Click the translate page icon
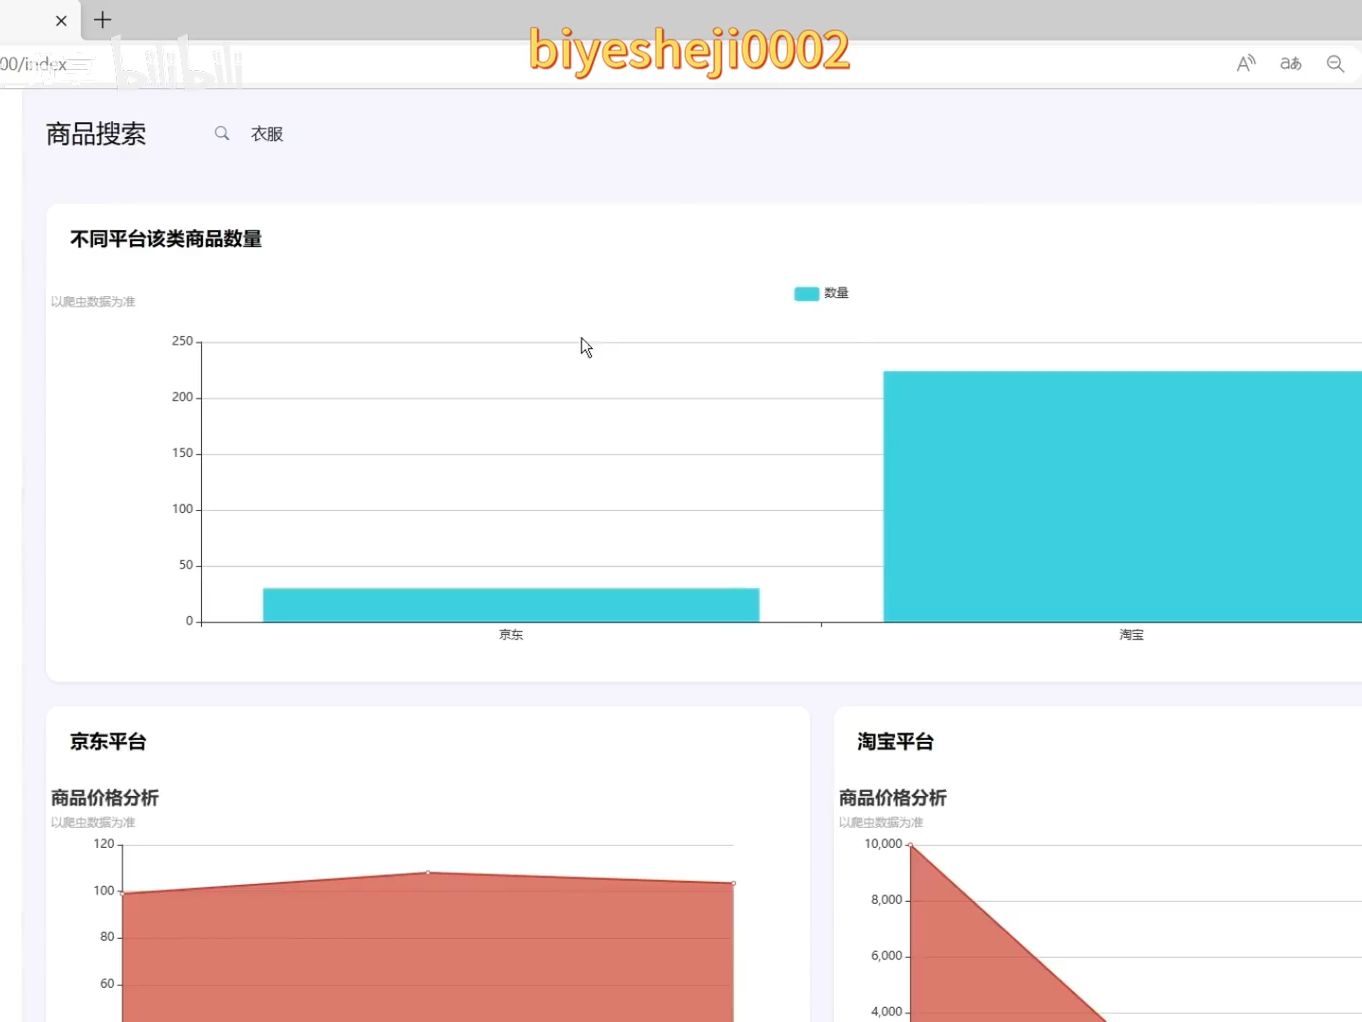This screenshot has width=1362, height=1022. click(1291, 64)
